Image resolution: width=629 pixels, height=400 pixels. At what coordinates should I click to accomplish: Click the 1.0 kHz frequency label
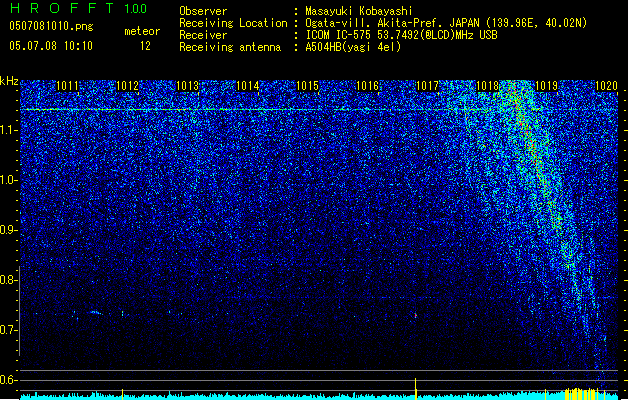pos(9,180)
